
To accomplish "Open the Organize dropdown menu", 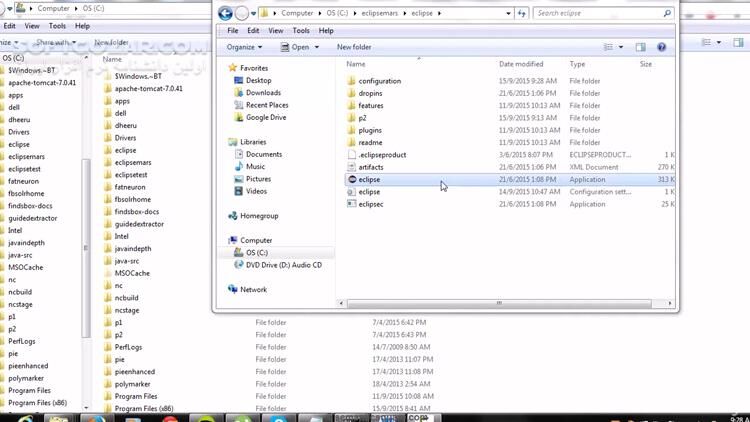I will (x=244, y=47).
